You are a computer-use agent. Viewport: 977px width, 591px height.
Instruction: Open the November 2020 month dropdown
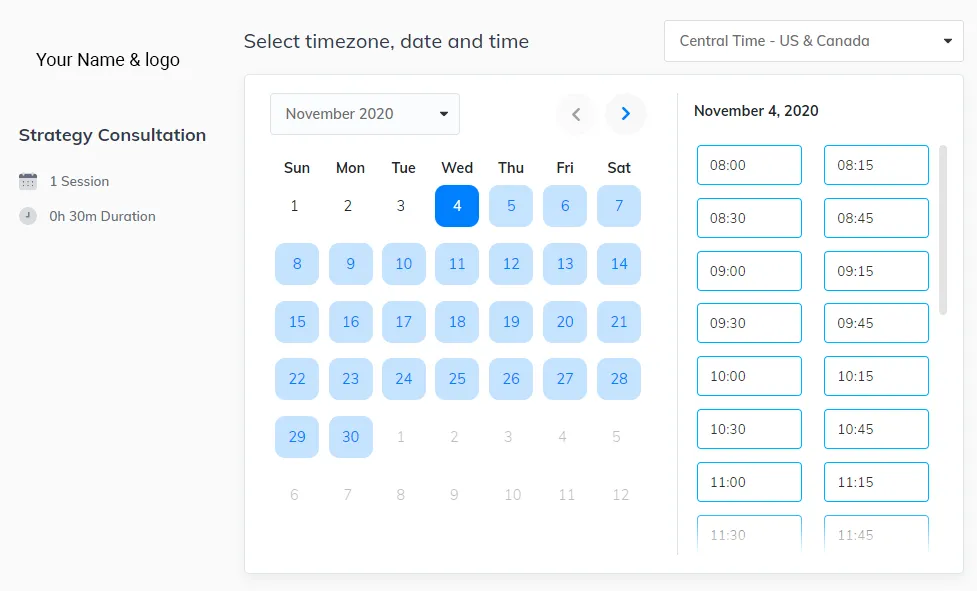[x=365, y=114]
